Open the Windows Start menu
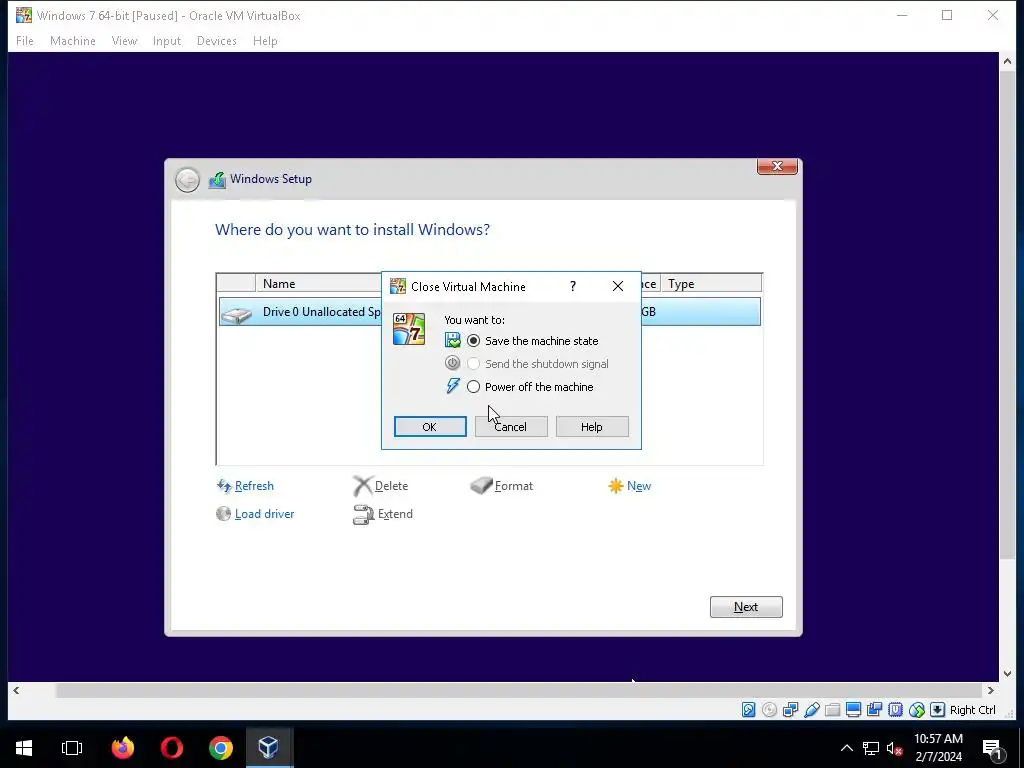This screenshot has width=1024, height=768. pyautogui.click(x=24, y=748)
